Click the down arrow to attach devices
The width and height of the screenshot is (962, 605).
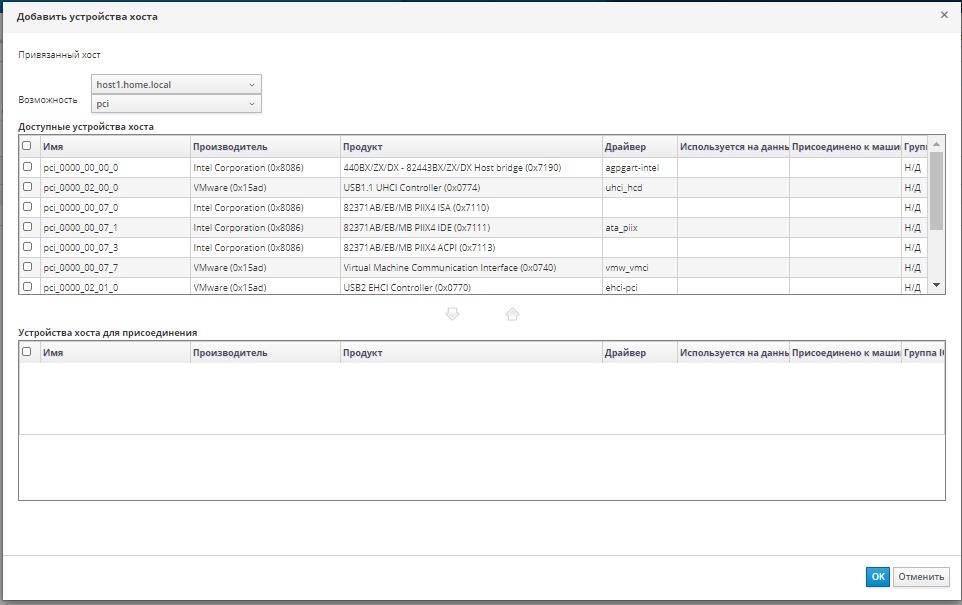tap(452, 314)
